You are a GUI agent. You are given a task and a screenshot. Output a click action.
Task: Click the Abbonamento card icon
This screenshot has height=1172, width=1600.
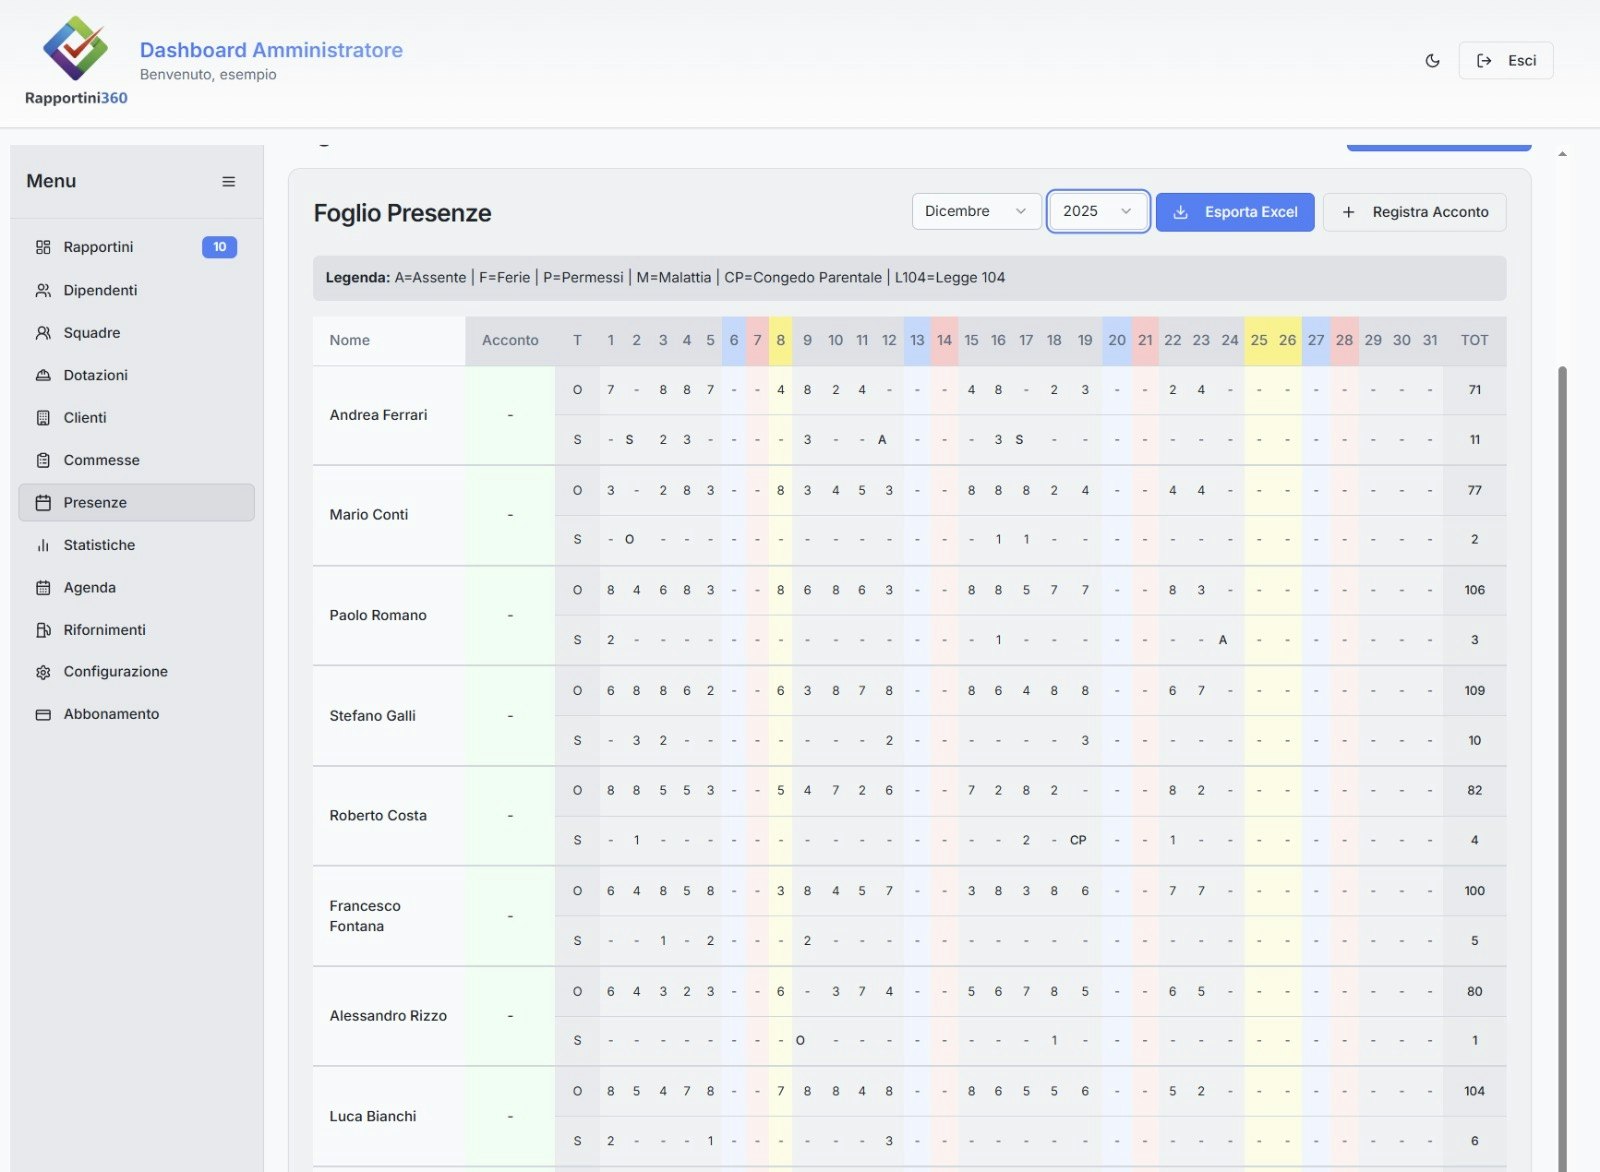pyautogui.click(x=43, y=713)
